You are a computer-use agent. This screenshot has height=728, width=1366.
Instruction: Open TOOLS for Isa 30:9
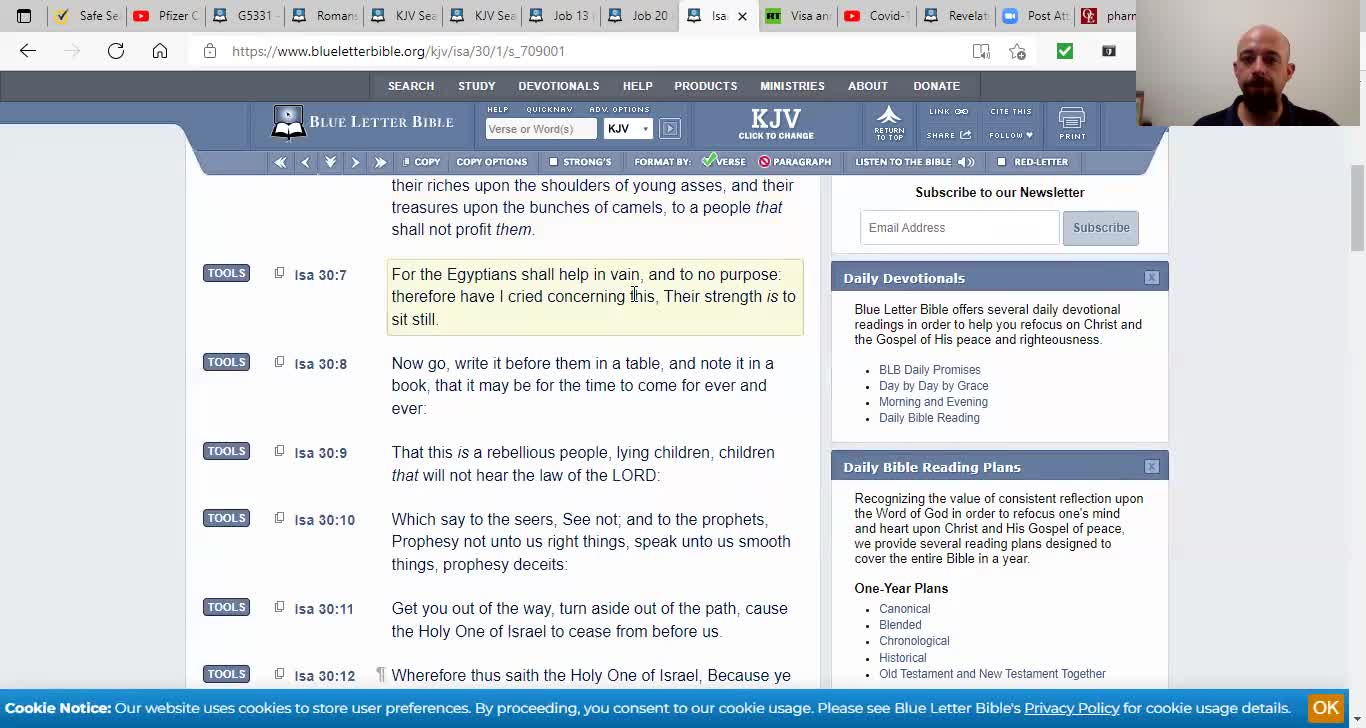point(226,451)
